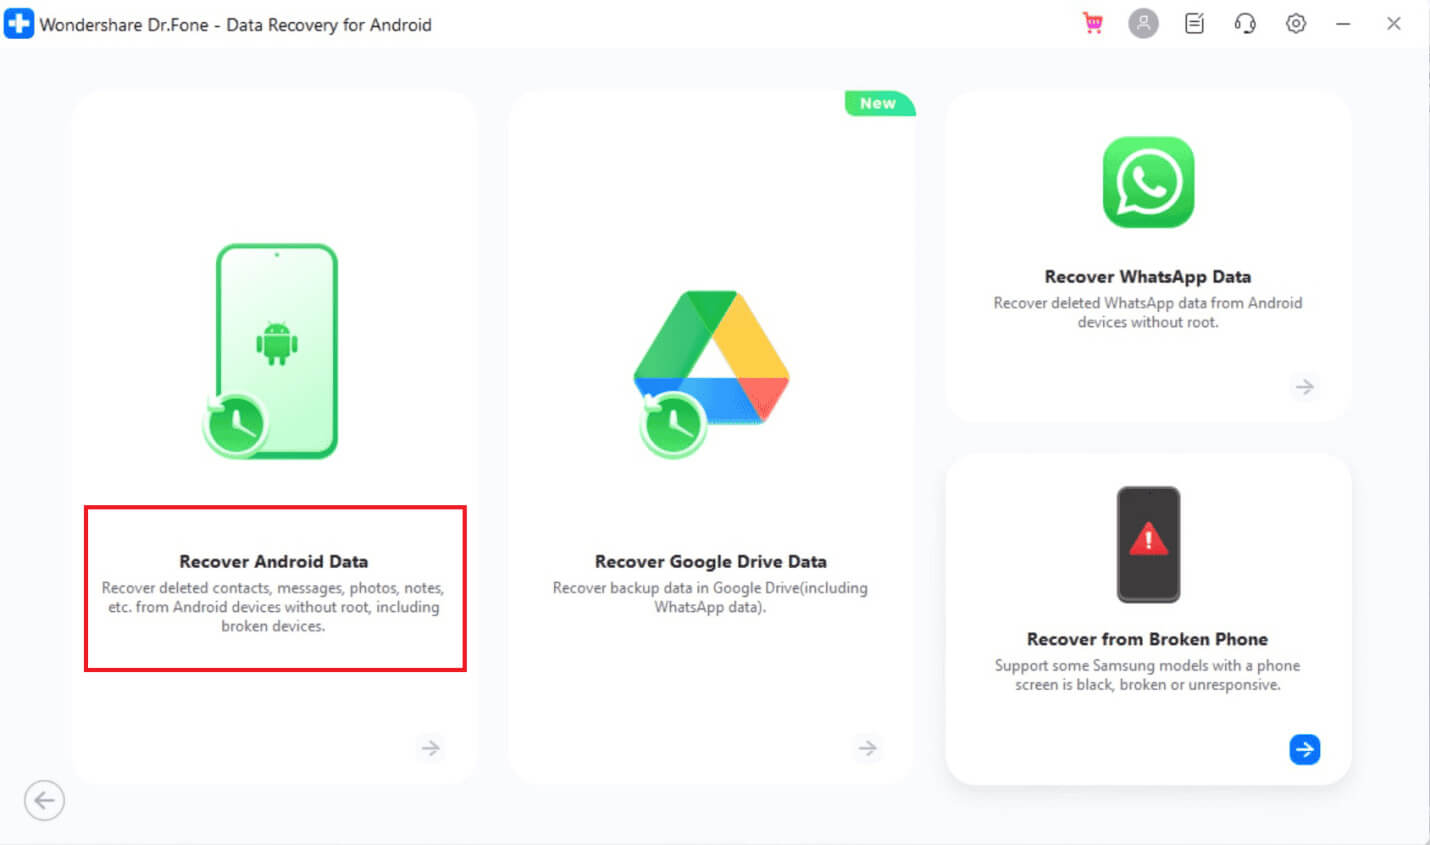Click description 'Support some Samsung models'

tap(1148, 675)
